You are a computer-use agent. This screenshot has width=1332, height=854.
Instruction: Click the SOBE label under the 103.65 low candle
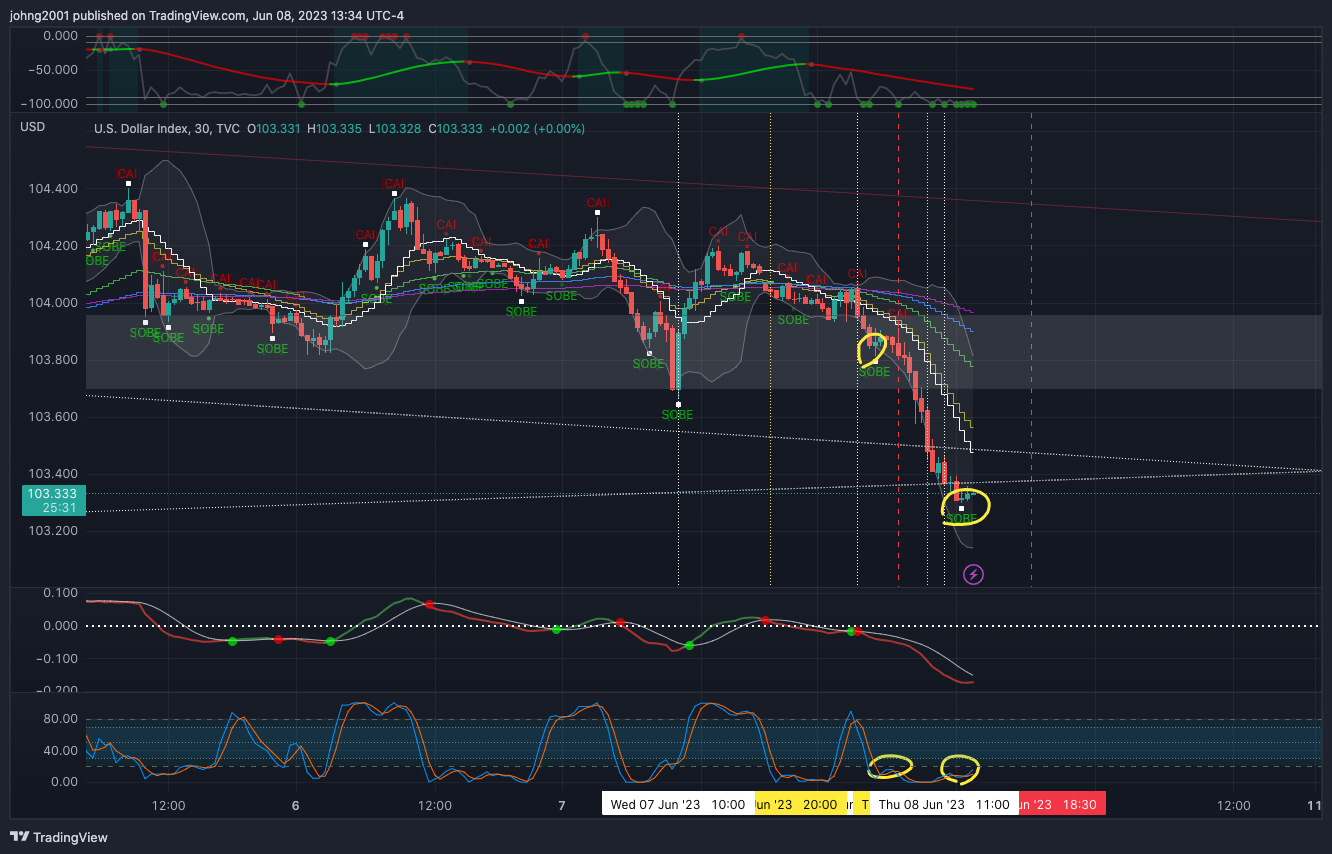point(678,415)
